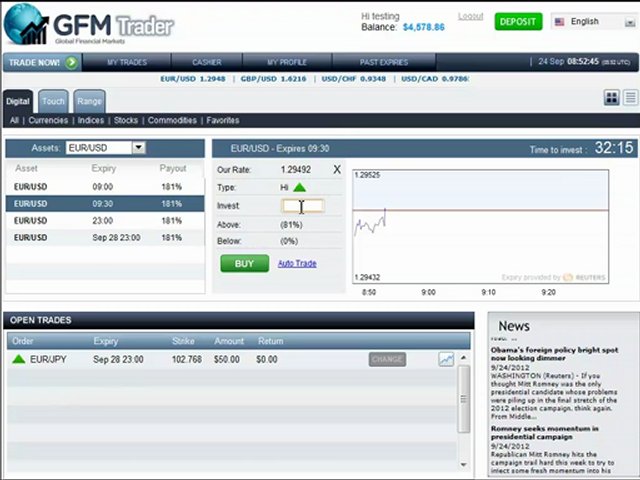Image resolution: width=640 pixels, height=480 pixels.
Task: Click the disabled Change button for EUR/JPY
Action: point(387,359)
